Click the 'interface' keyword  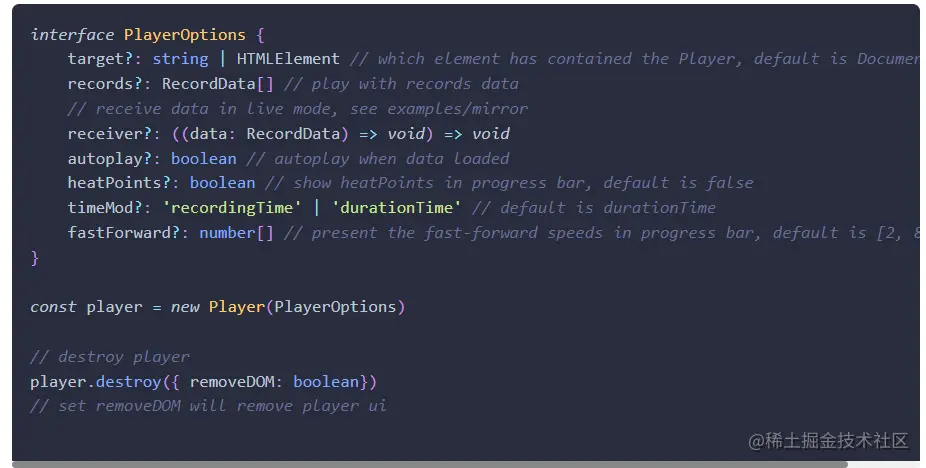point(72,35)
